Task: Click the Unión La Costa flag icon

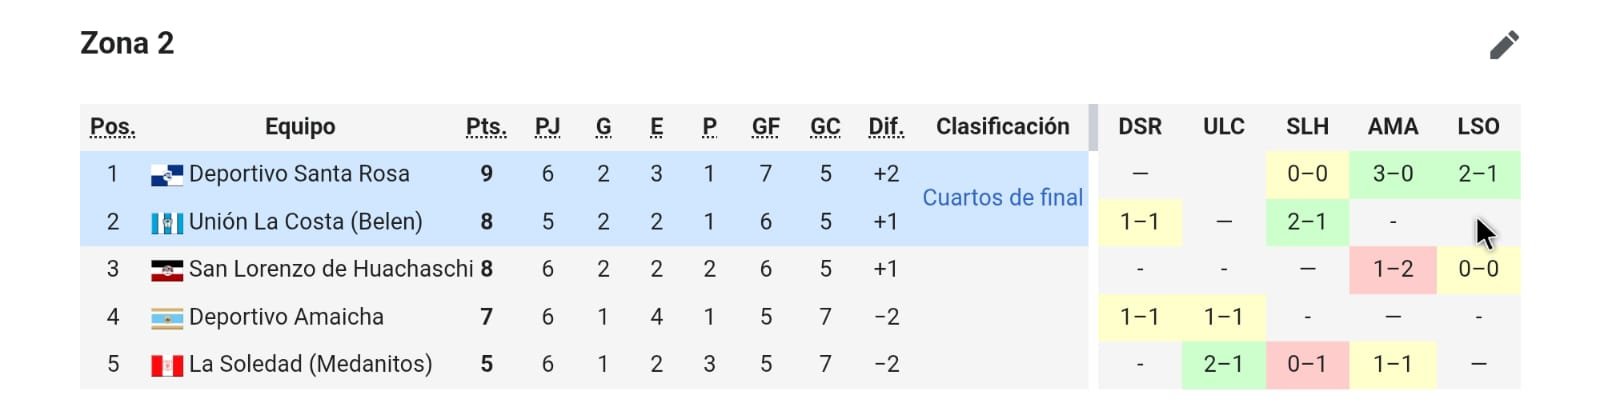Action: tap(166, 222)
